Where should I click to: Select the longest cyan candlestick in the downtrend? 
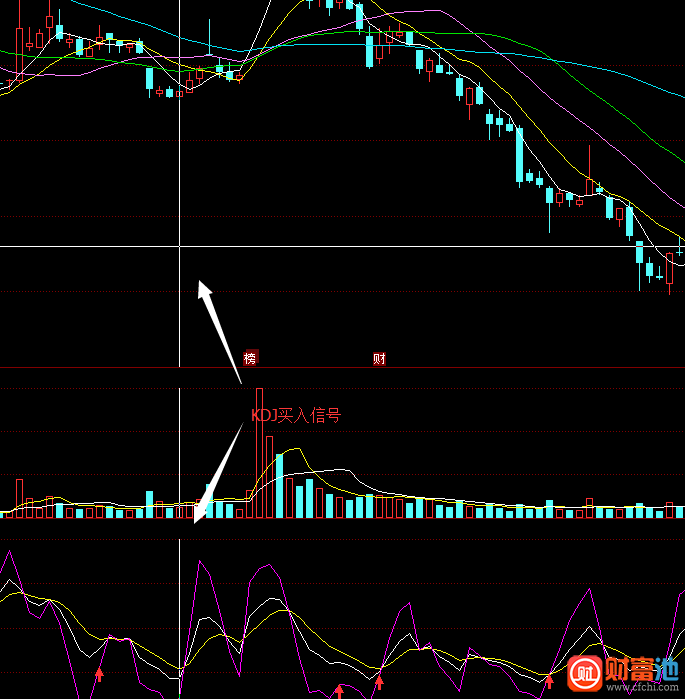tap(519, 156)
